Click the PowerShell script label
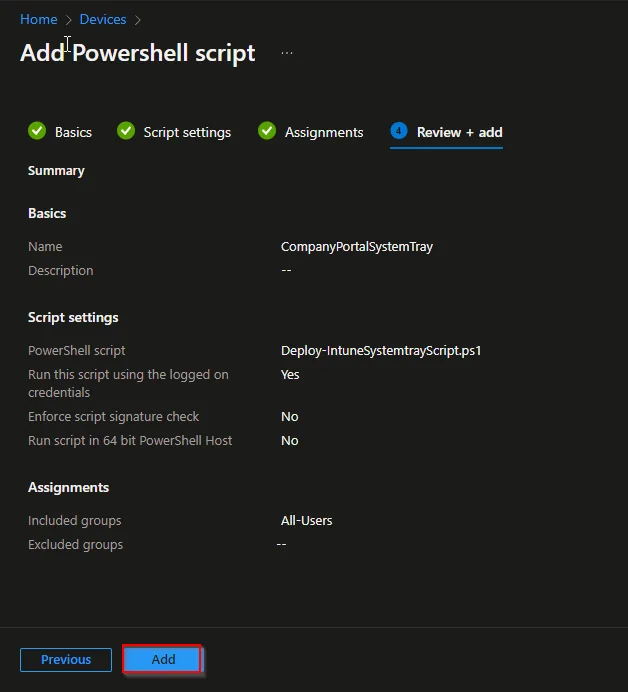This screenshot has height=692, width=628. [77, 351]
